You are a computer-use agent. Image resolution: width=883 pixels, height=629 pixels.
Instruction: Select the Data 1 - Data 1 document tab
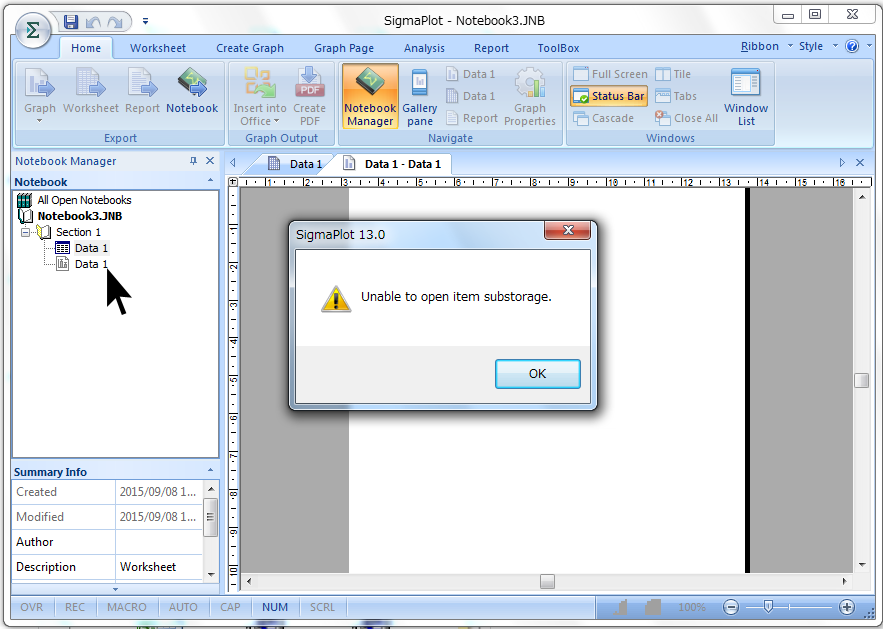[x=393, y=164]
